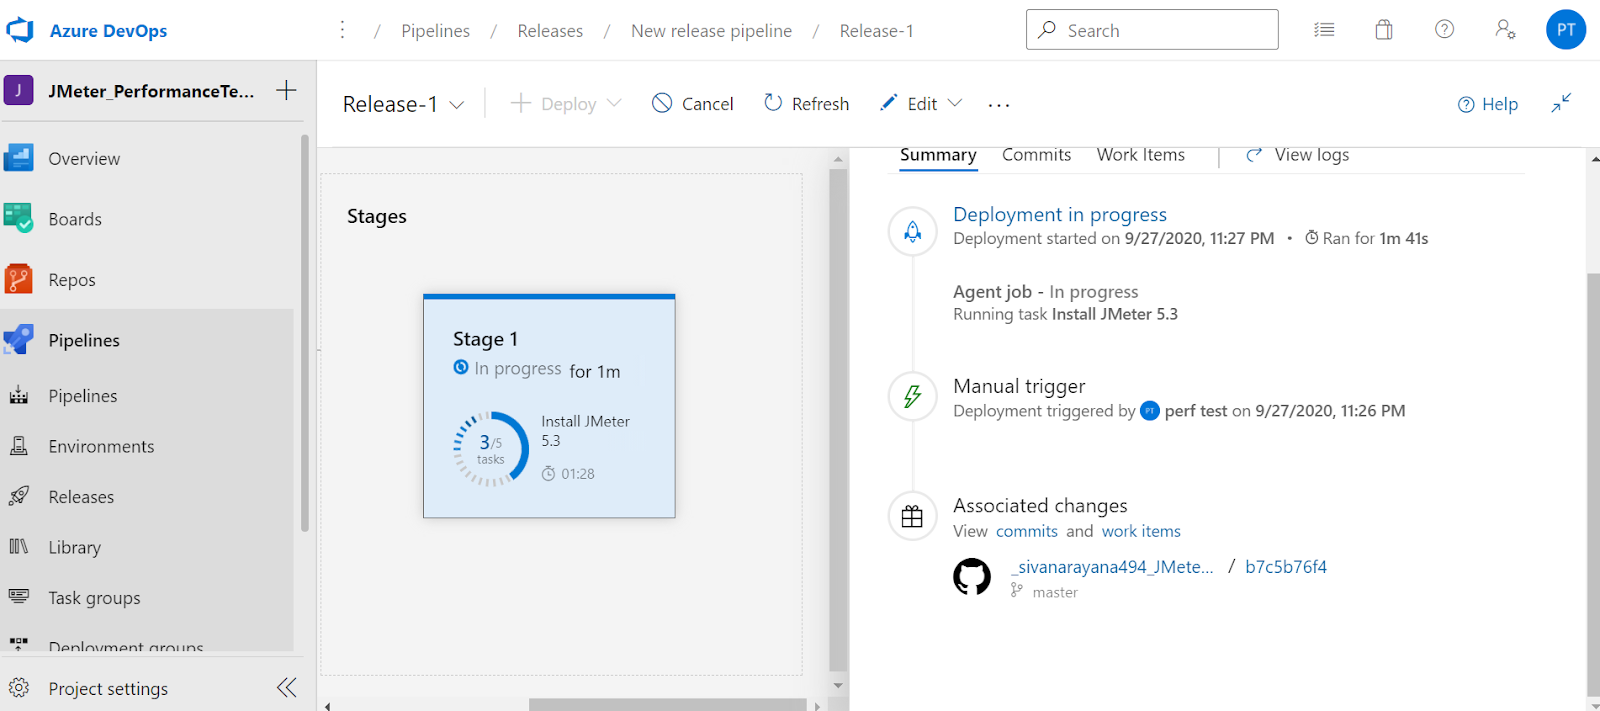Focus the Search input field
The height and width of the screenshot is (711, 1600).
click(1152, 30)
